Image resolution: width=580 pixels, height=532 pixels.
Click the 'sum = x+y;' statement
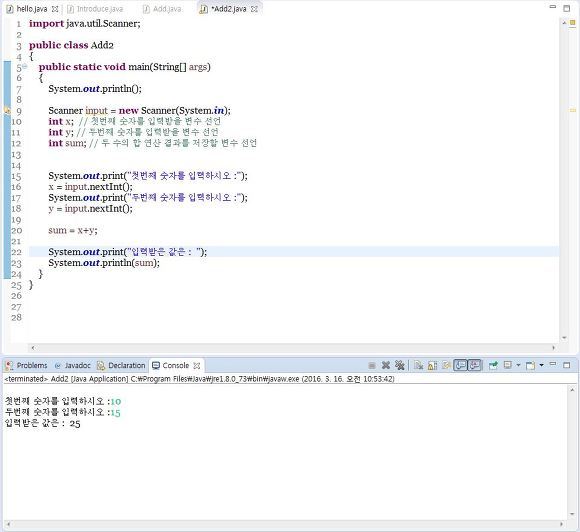(73, 230)
